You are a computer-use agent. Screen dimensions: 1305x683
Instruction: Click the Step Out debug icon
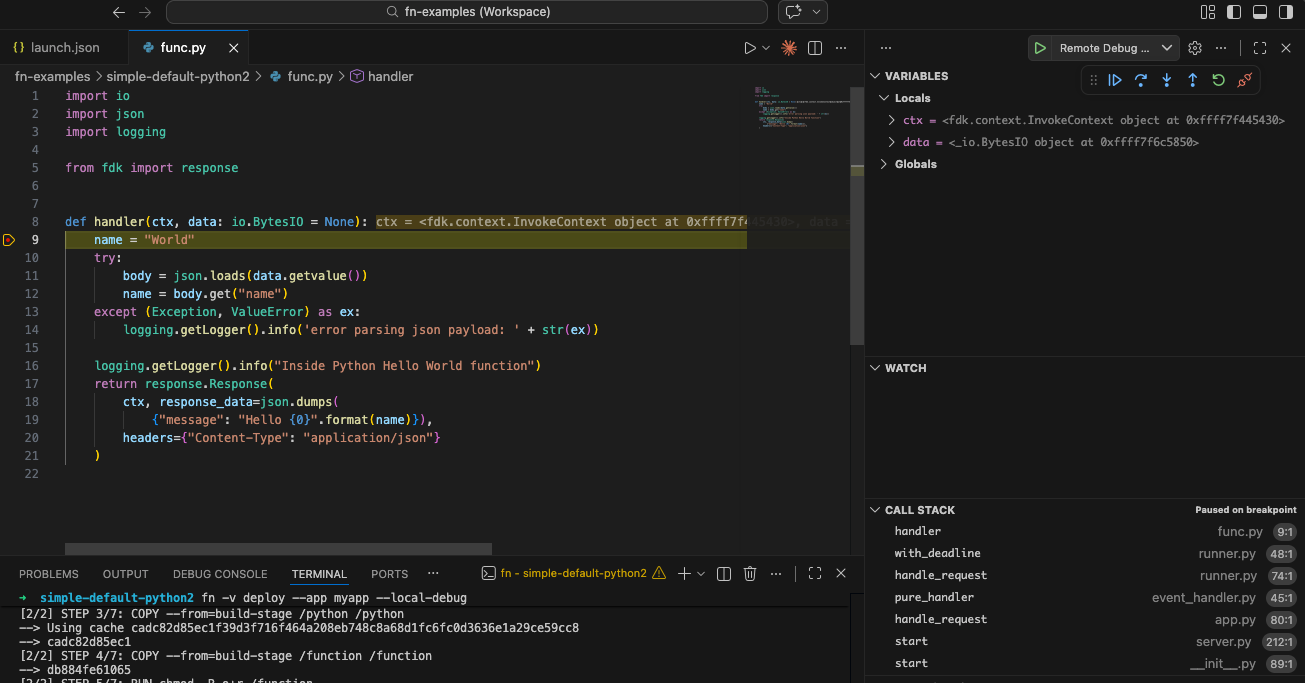pyautogui.click(x=1193, y=80)
